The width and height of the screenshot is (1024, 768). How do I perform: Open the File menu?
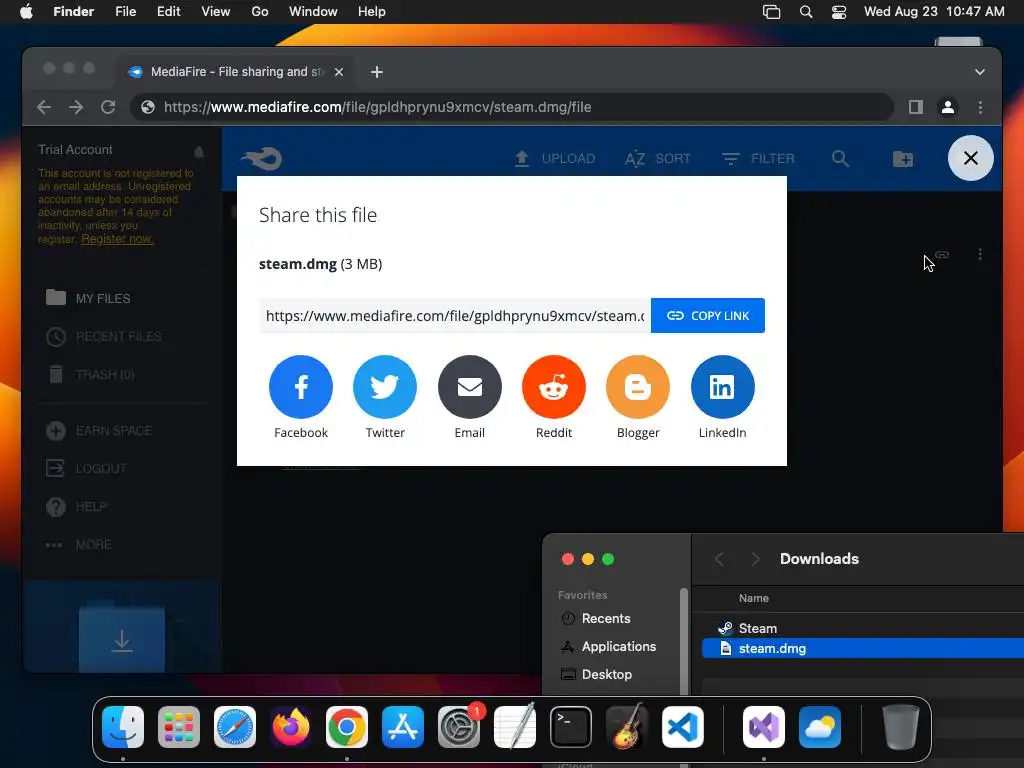point(125,12)
